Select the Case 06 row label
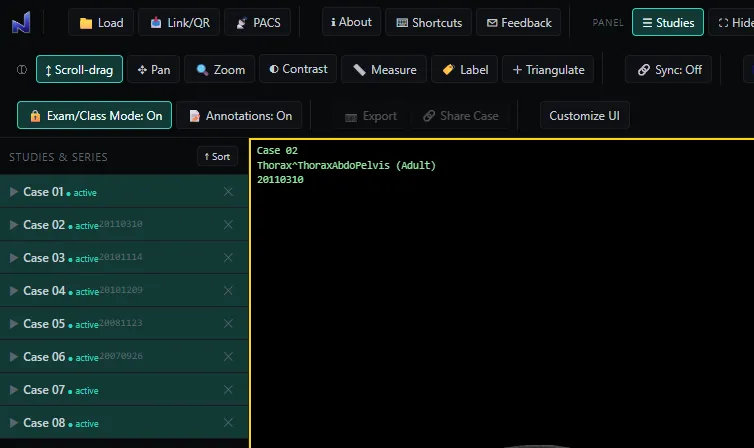The image size is (754, 448). click(44, 357)
